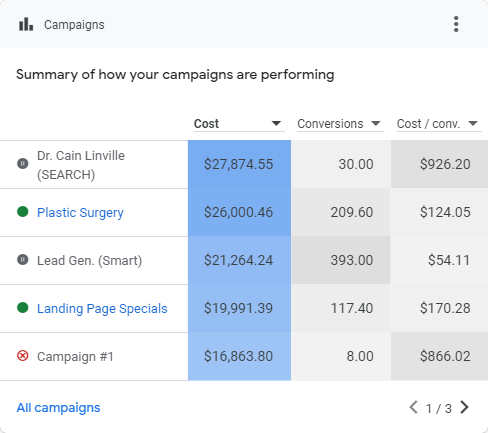Click the Campaigns bar chart icon
The height and width of the screenshot is (433, 488).
pyautogui.click(x=26, y=24)
